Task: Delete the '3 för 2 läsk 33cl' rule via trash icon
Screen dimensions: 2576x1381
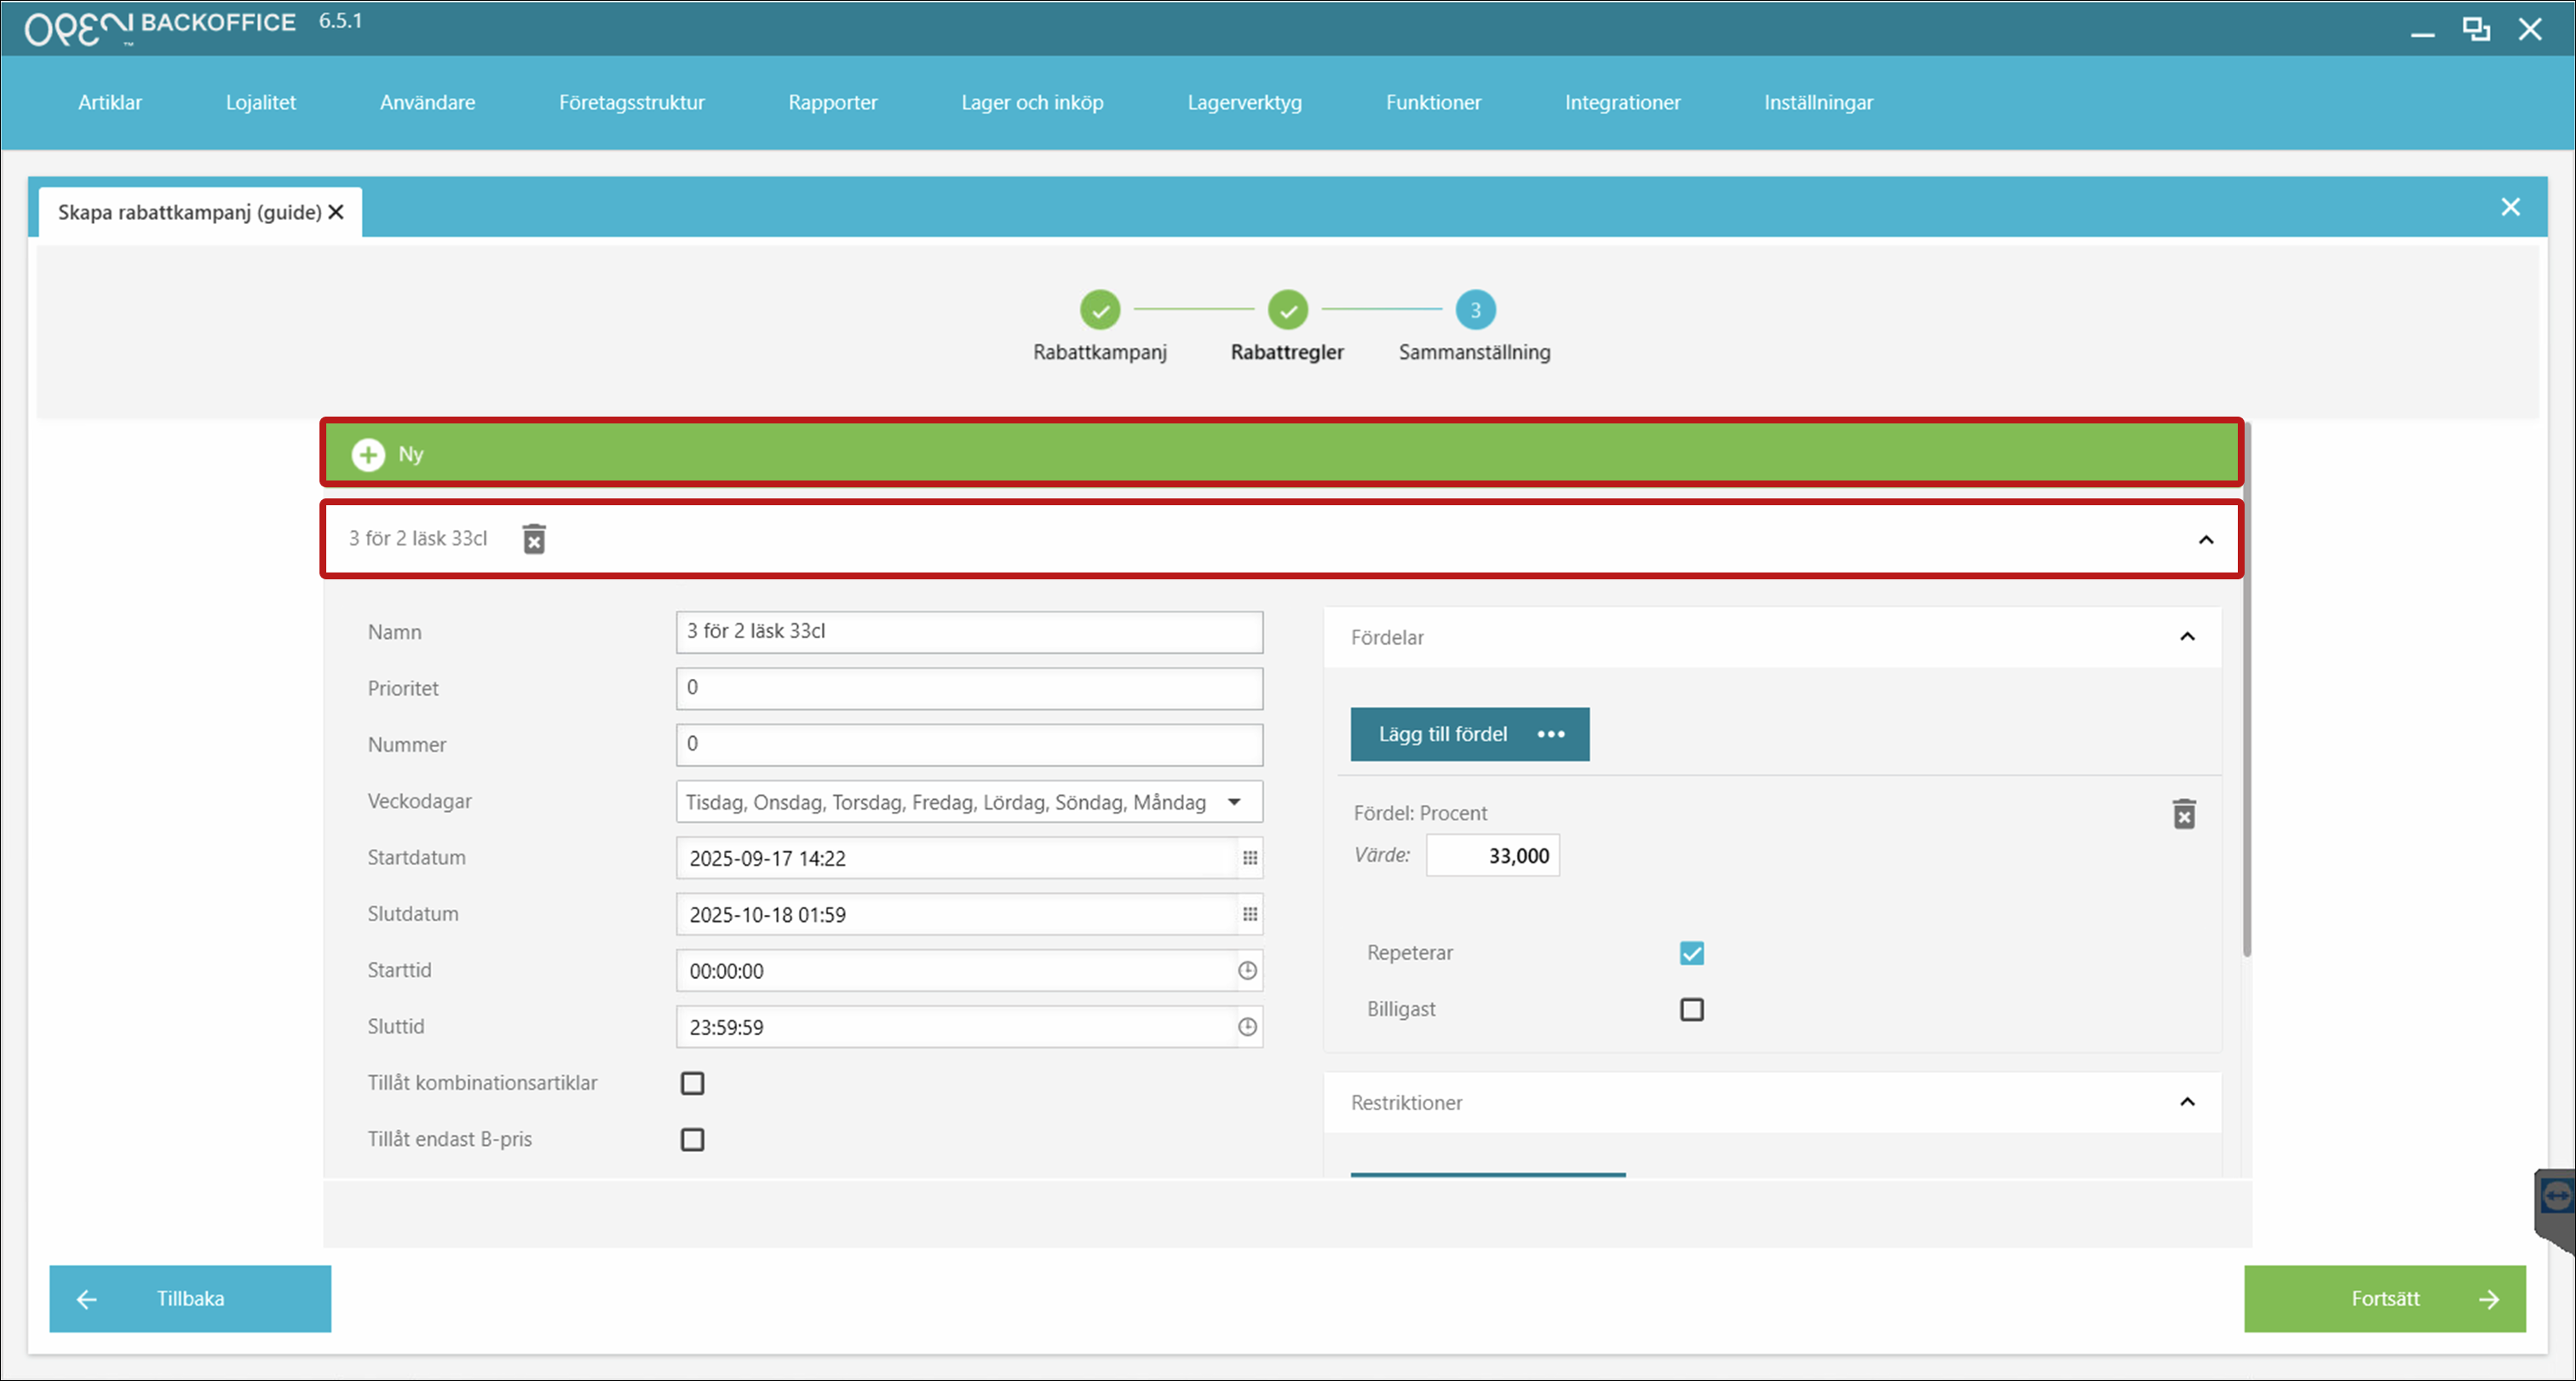Action: (x=535, y=539)
